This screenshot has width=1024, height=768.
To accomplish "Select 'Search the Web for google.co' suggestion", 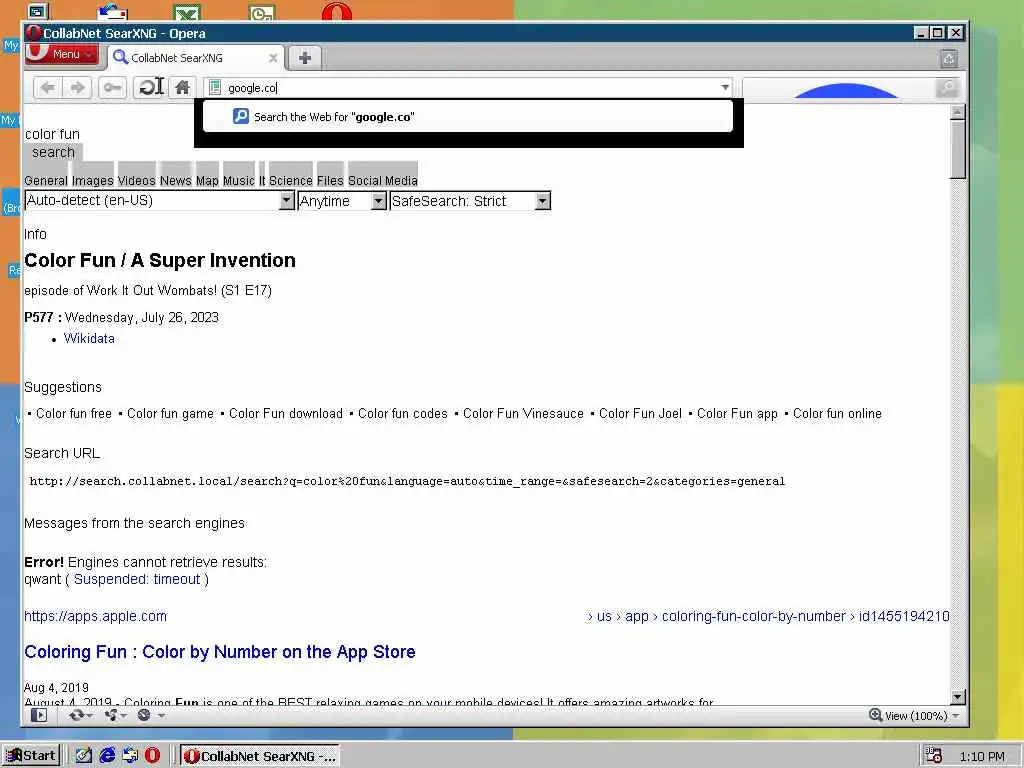I will (468, 117).
